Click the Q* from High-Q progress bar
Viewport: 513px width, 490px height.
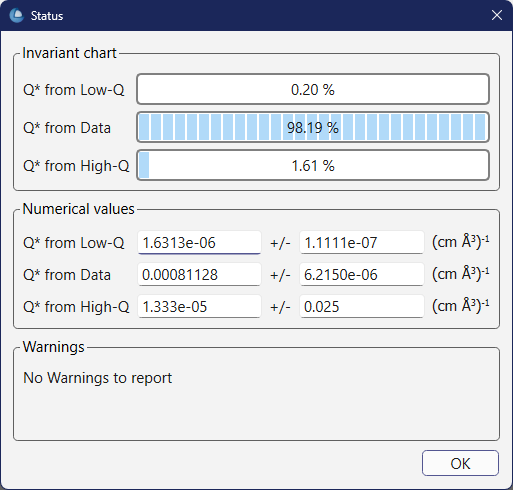point(313,165)
